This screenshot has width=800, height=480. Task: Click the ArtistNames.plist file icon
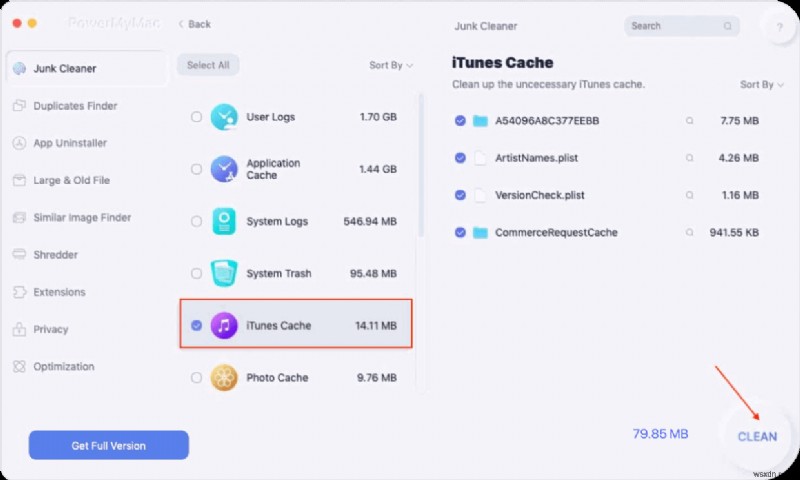(480, 158)
